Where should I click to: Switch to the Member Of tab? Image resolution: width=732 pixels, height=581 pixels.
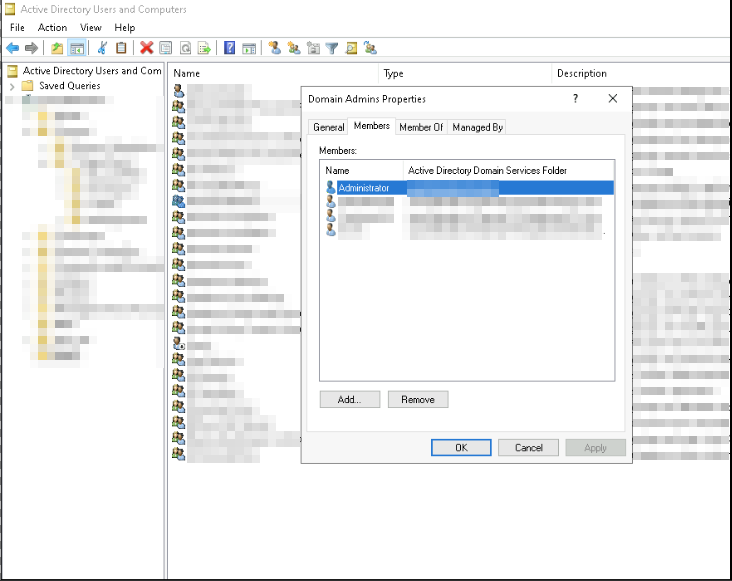click(x=421, y=127)
